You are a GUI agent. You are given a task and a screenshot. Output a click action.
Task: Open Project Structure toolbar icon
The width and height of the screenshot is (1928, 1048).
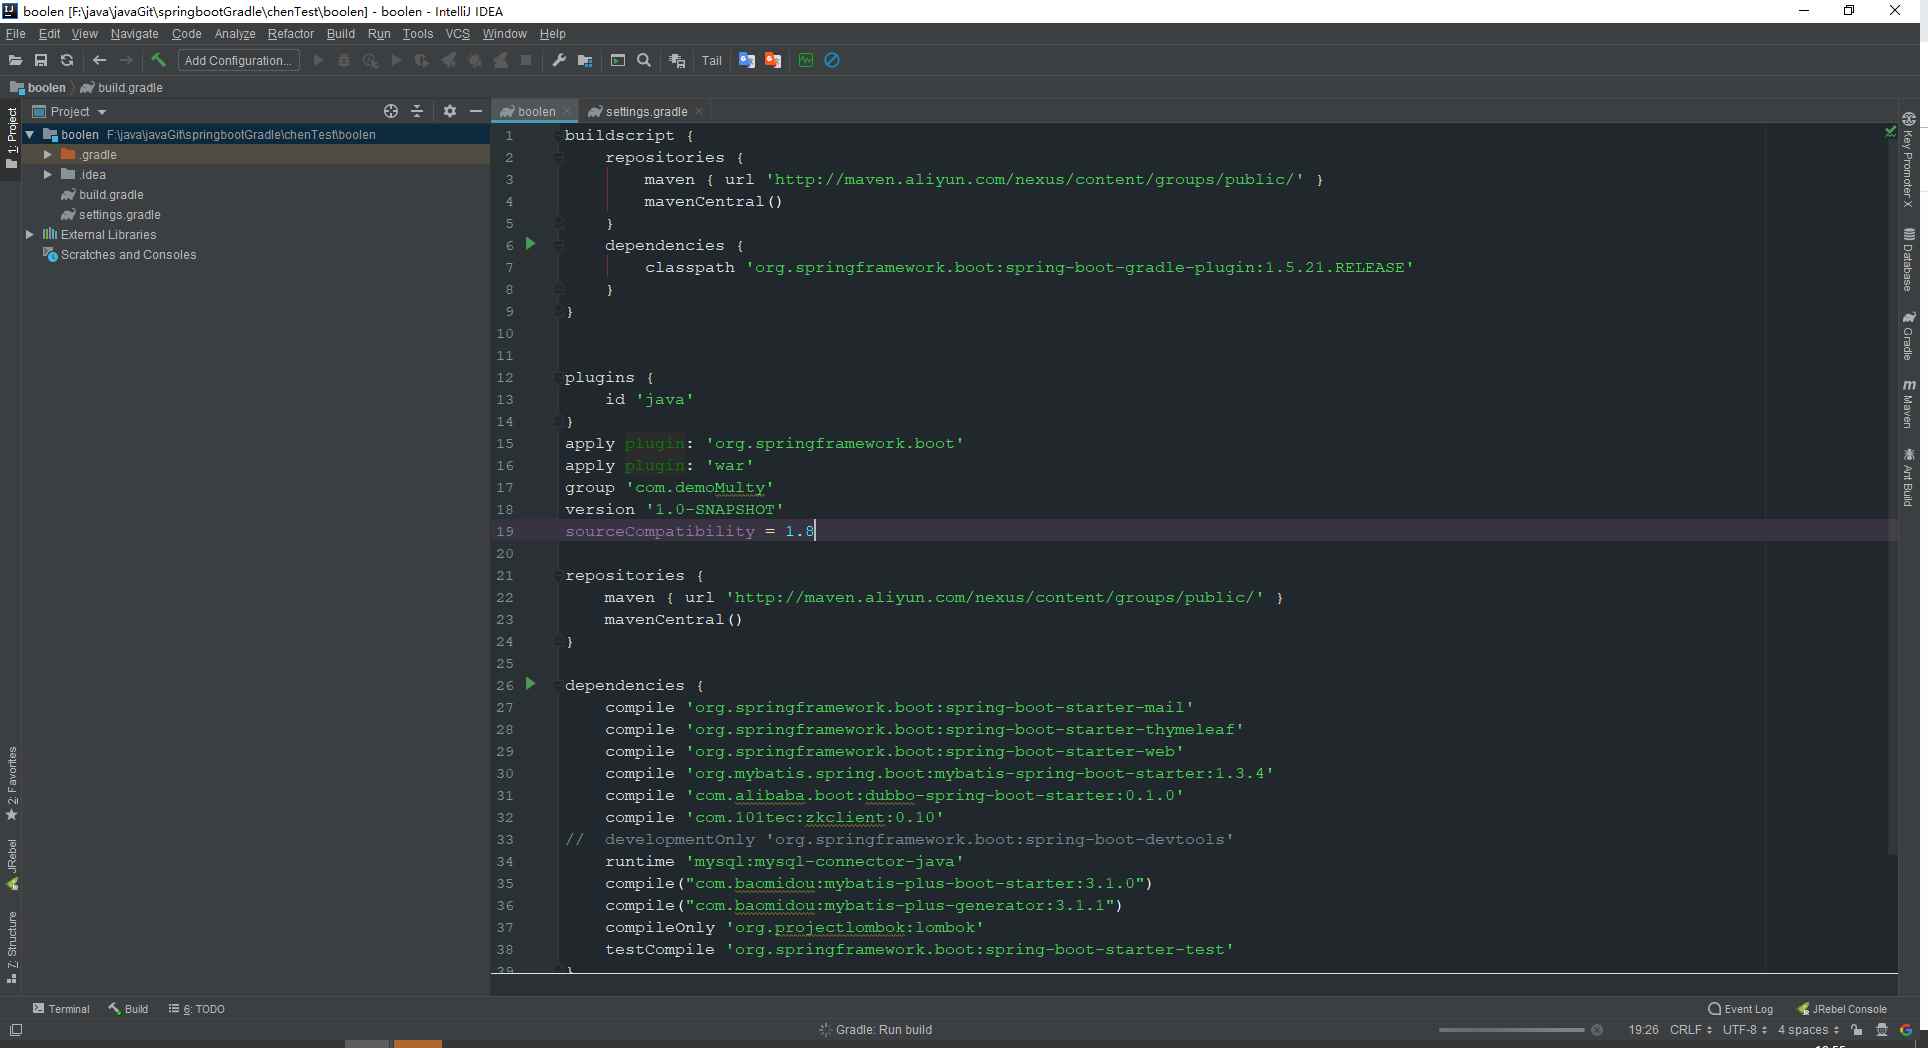(x=585, y=61)
